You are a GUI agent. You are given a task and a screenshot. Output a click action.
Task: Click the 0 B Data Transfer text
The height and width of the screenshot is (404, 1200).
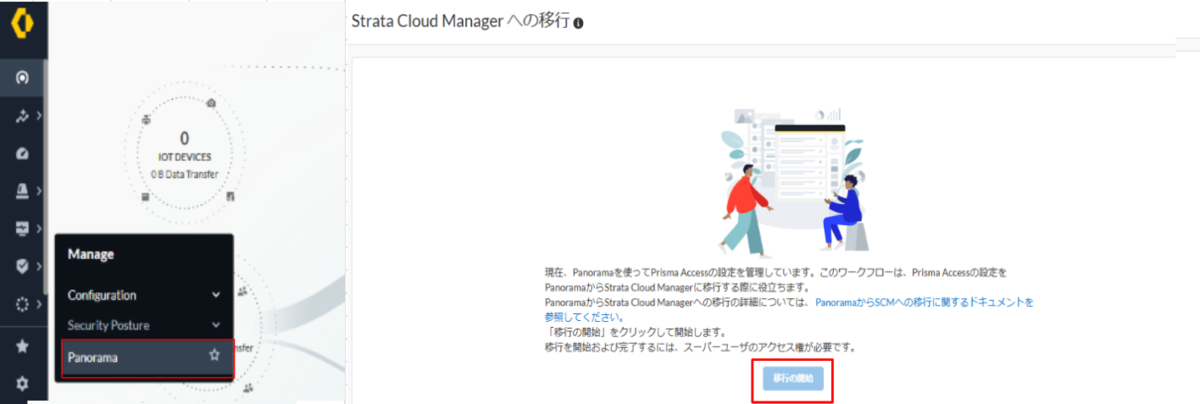(x=184, y=175)
